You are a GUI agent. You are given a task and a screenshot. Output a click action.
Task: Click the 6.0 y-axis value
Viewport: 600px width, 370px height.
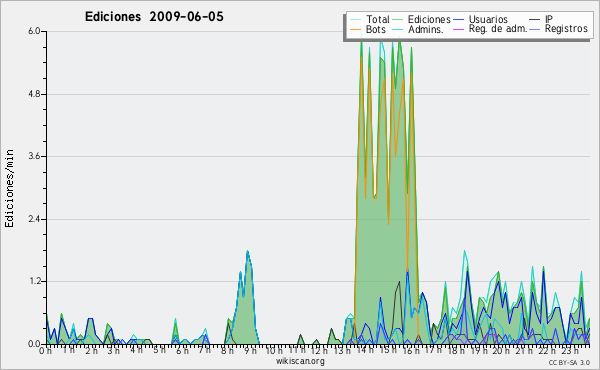pos(34,31)
